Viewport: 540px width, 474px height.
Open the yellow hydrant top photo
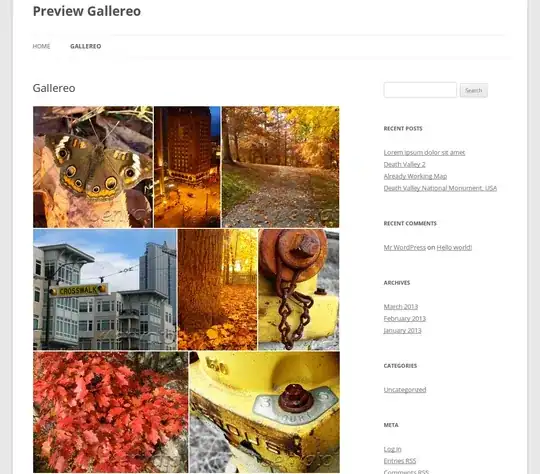point(264,412)
